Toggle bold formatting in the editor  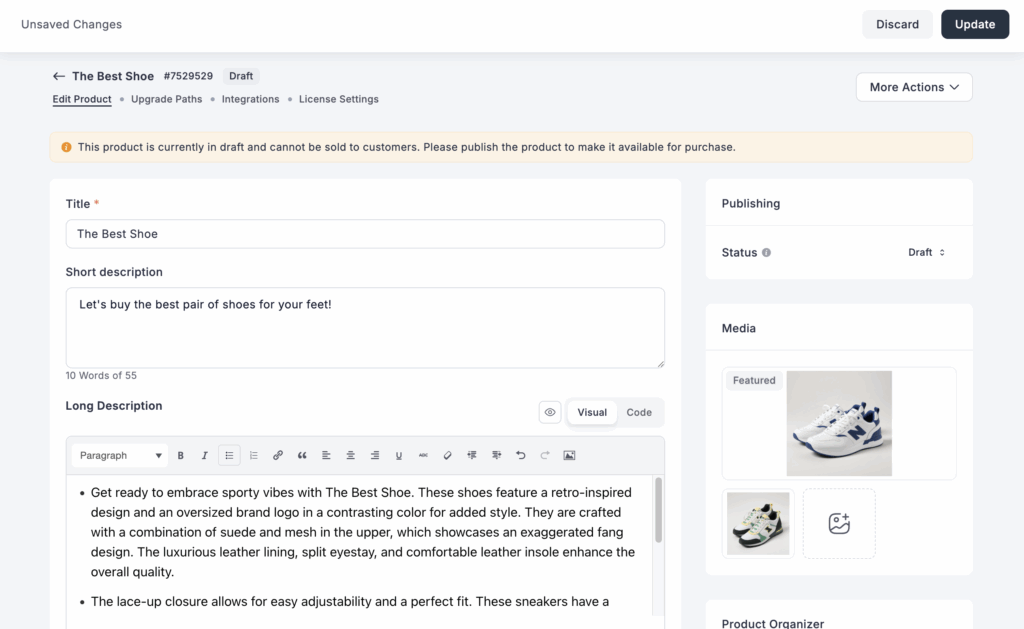[x=180, y=455]
